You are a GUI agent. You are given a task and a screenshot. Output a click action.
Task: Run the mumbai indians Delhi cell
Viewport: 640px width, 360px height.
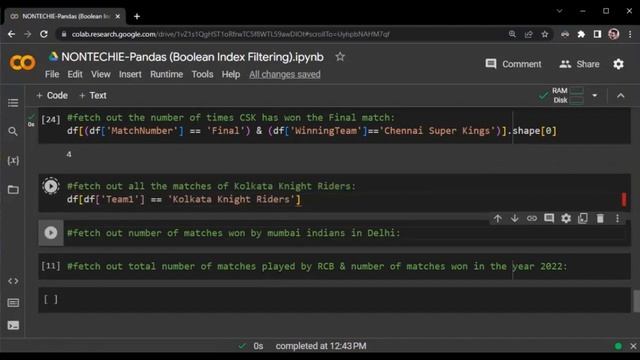tap(51, 233)
